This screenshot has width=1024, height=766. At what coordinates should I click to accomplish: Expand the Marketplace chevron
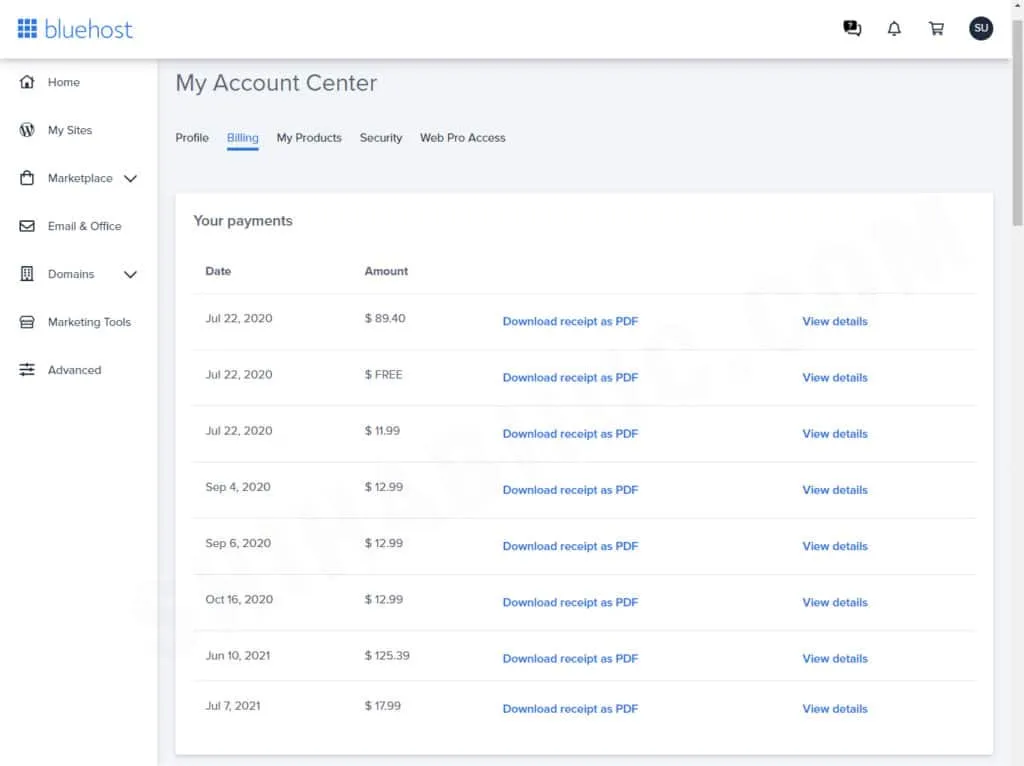tap(131, 178)
